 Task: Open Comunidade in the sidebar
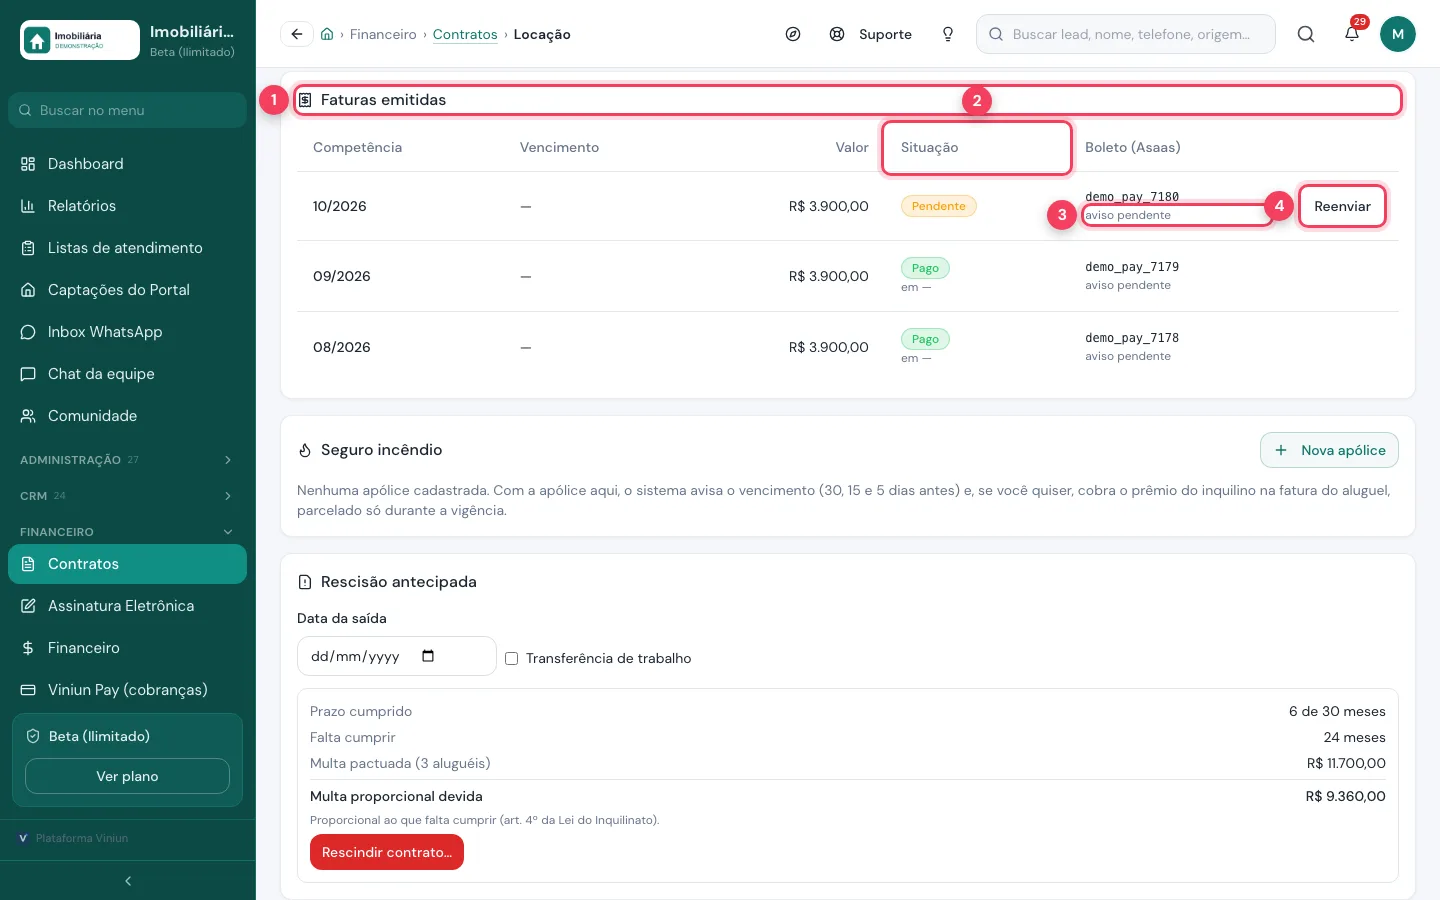click(127, 416)
